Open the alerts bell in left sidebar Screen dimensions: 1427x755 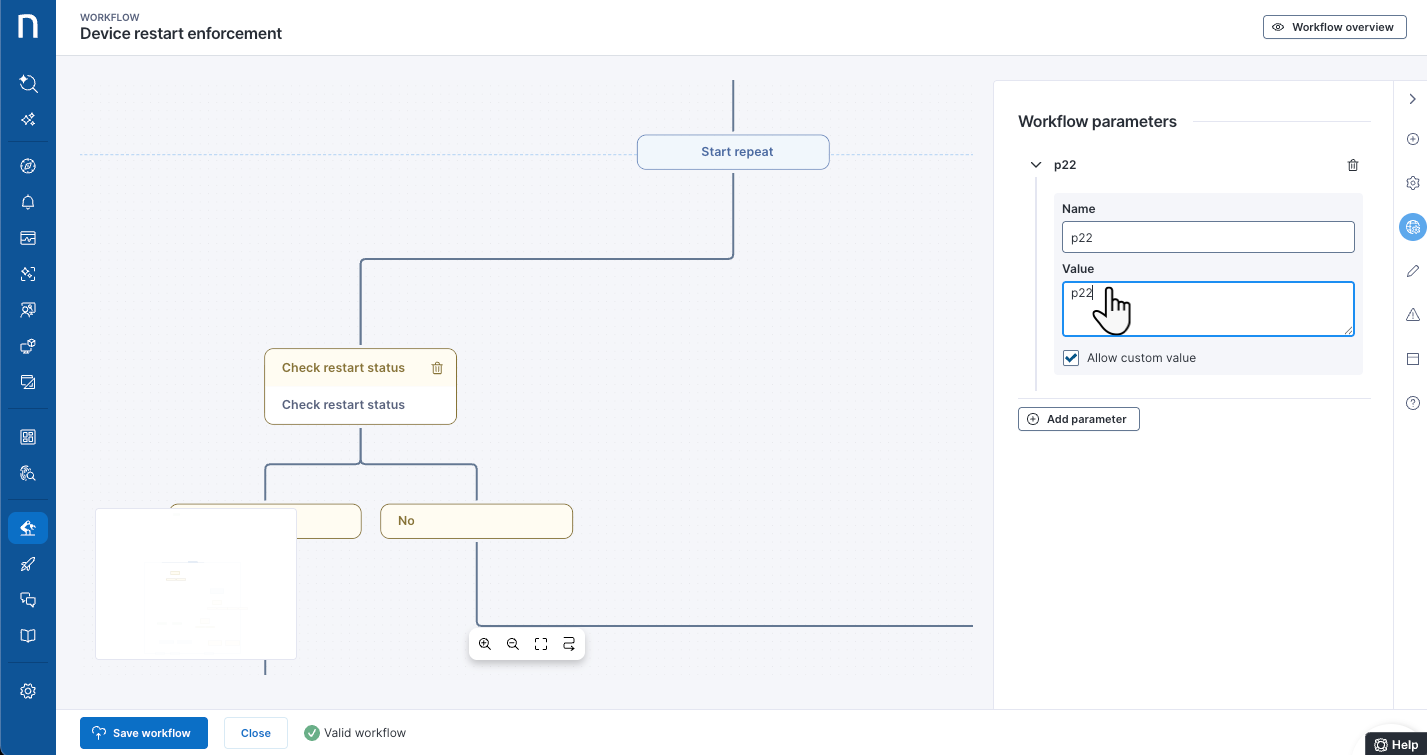pos(28,202)
